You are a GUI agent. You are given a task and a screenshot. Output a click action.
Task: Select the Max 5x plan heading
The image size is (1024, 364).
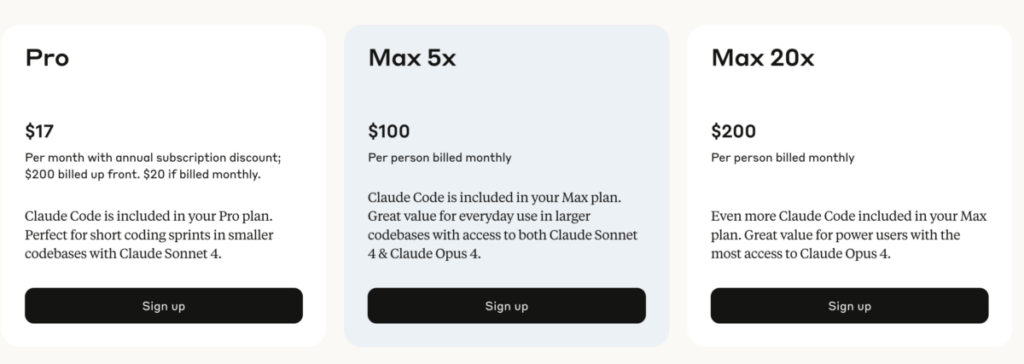click(x=412, y=58)
